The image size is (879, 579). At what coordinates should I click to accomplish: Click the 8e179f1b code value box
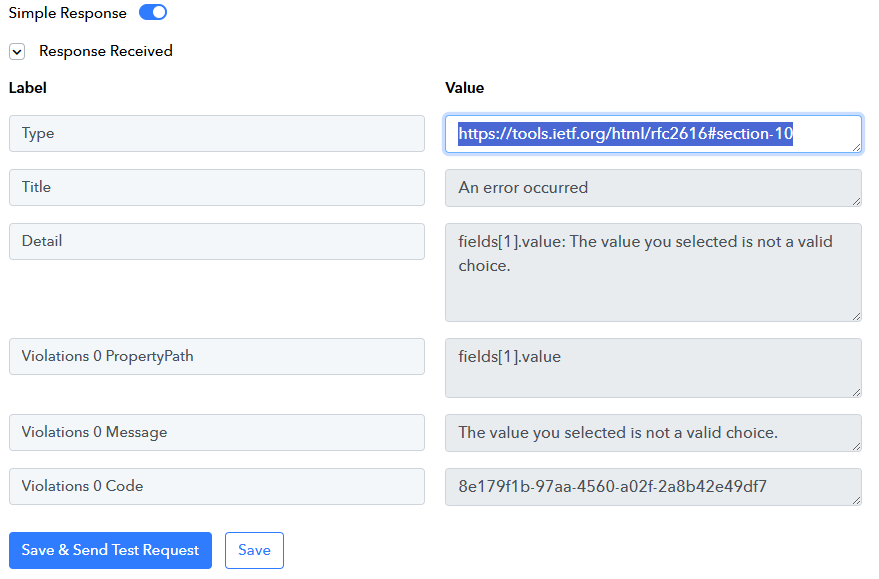coord(653,487)
